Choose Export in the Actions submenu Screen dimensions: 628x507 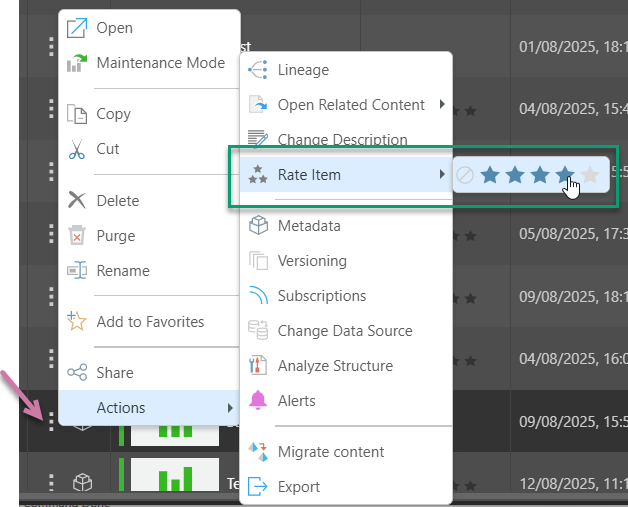(x=298, y=487)
